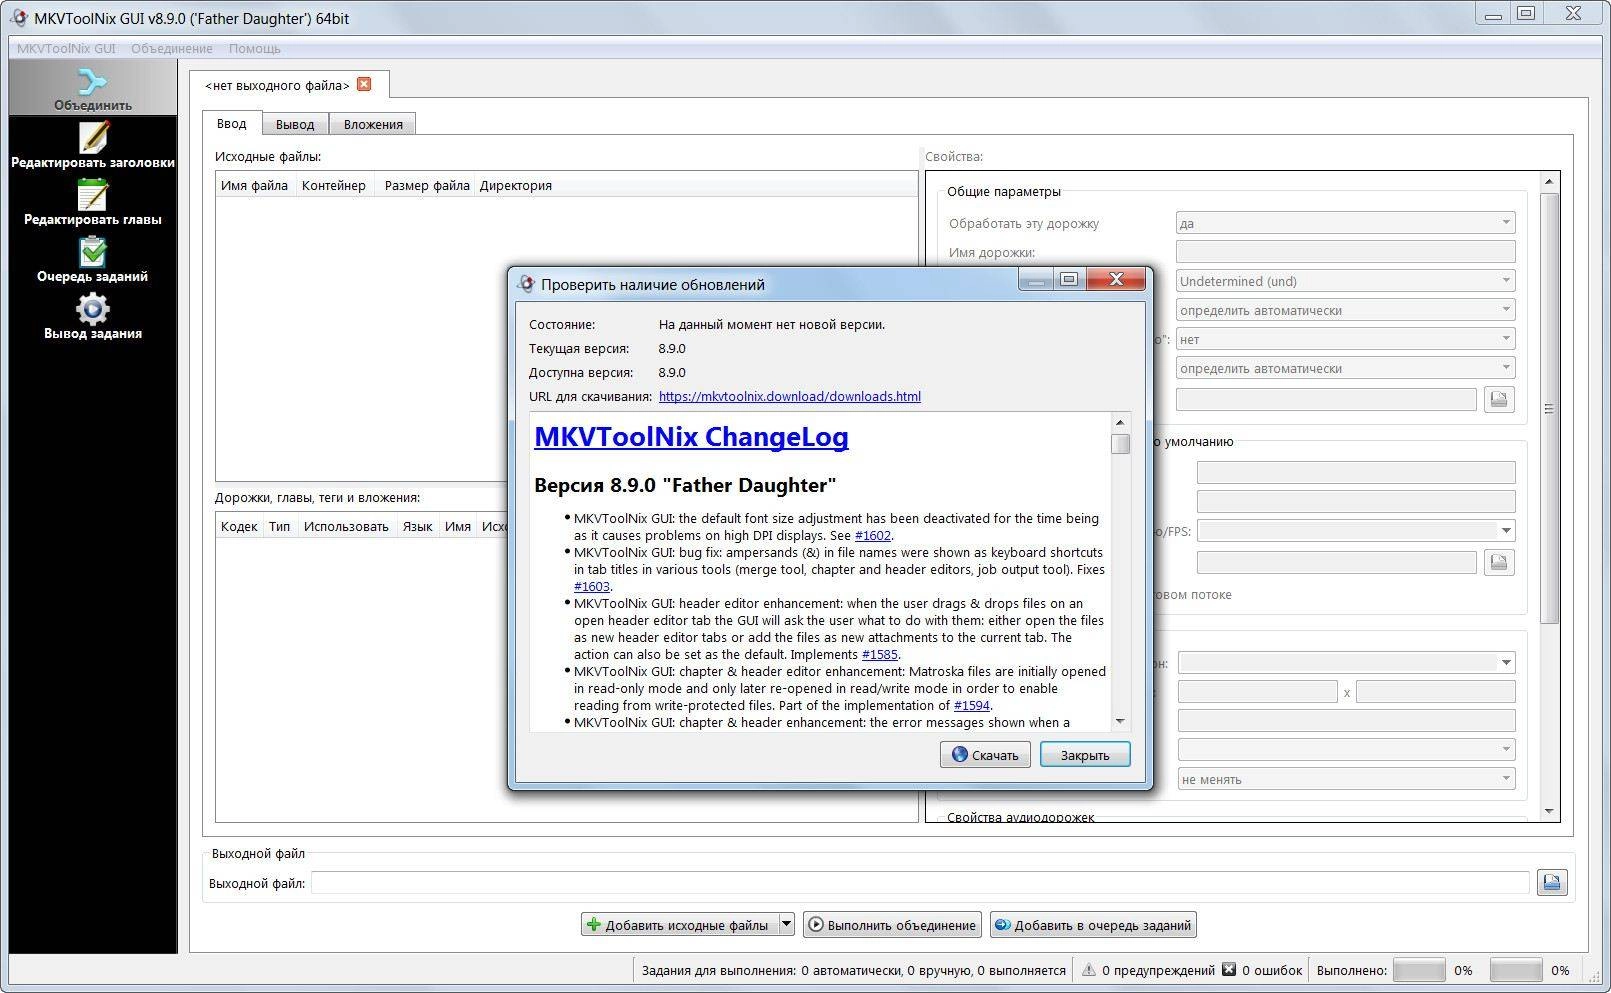Click changelog scroll down arrow
1611x993 pixels.
pyautogui.click(x=1120, y=721)
